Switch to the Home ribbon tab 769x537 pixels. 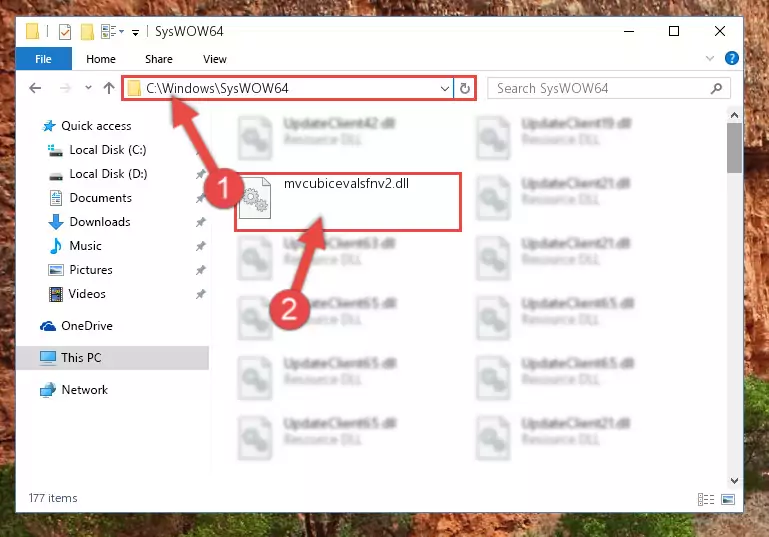point(101,59)
